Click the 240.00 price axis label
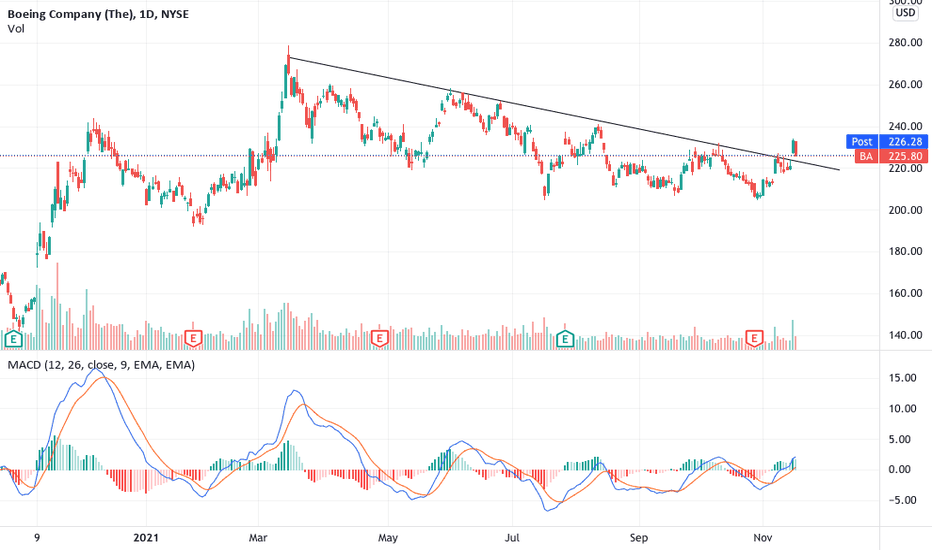 click(905, 126)
